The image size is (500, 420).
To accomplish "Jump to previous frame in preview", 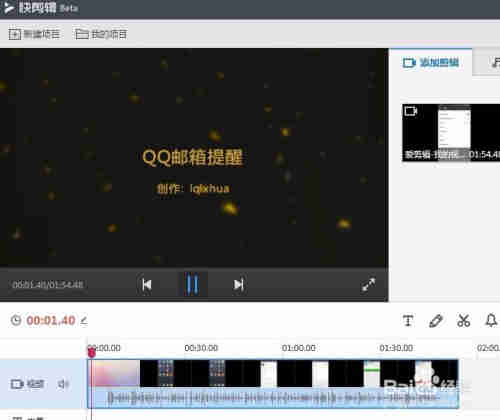I will (147, 285).
